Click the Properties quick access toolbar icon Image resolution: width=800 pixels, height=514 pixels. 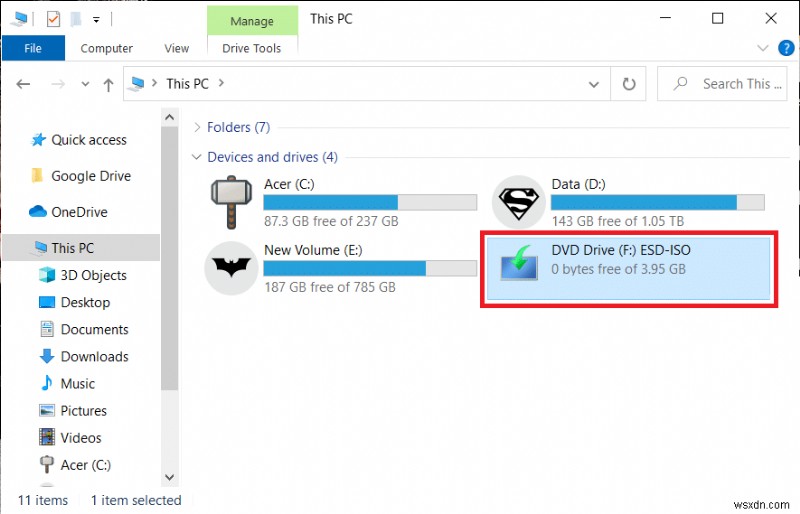click(x=53, y=19)
